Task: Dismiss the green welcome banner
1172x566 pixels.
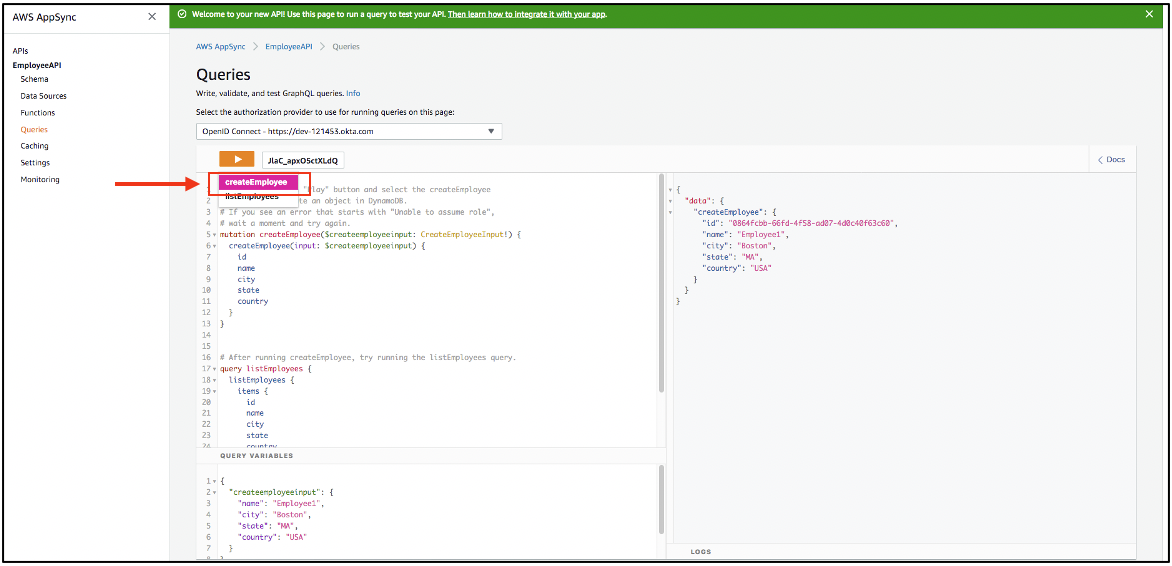Action: [x=1149, y=14]
